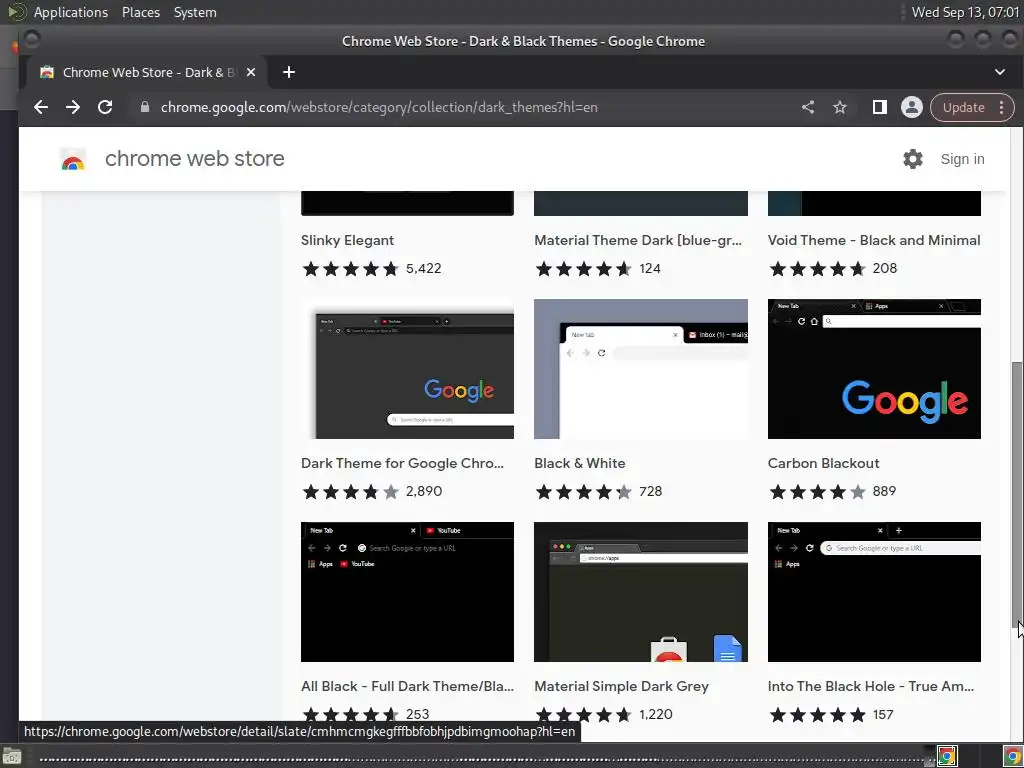Close the Chrome Web Store tab

pos(251,72)
